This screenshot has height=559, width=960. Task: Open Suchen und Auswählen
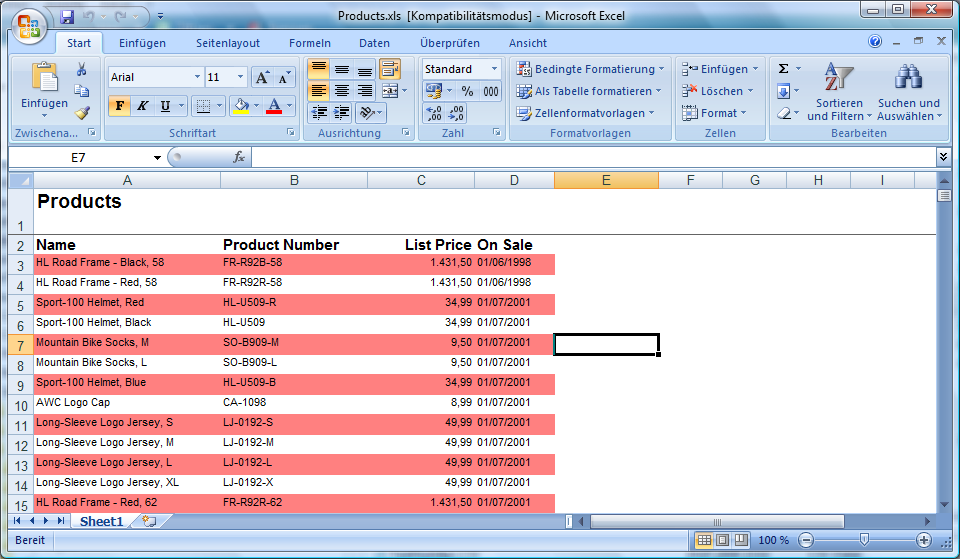pos(909,92)
